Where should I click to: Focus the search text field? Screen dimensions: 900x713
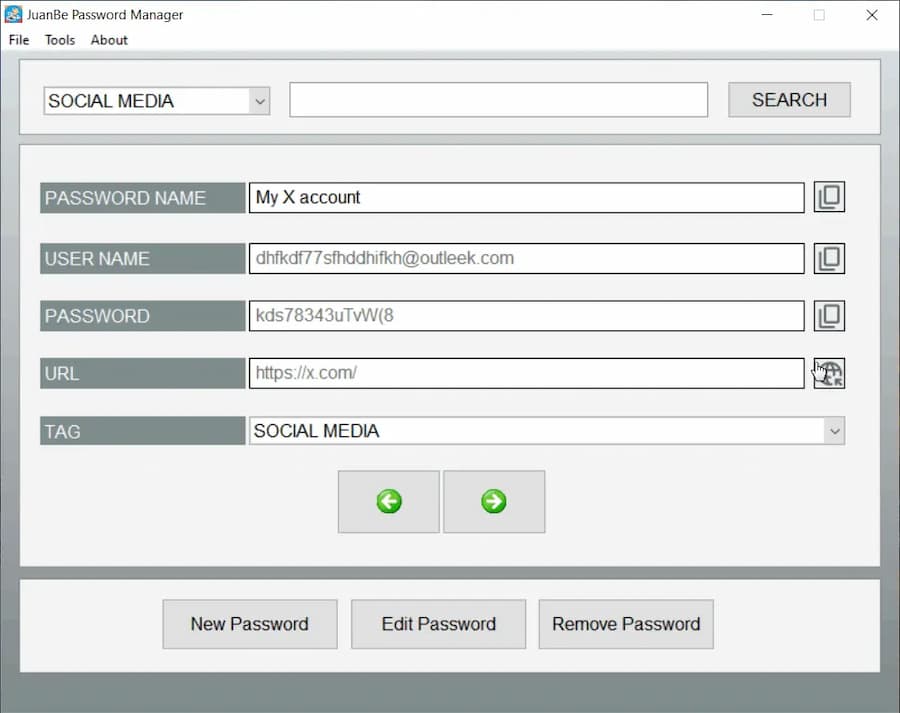498,100
